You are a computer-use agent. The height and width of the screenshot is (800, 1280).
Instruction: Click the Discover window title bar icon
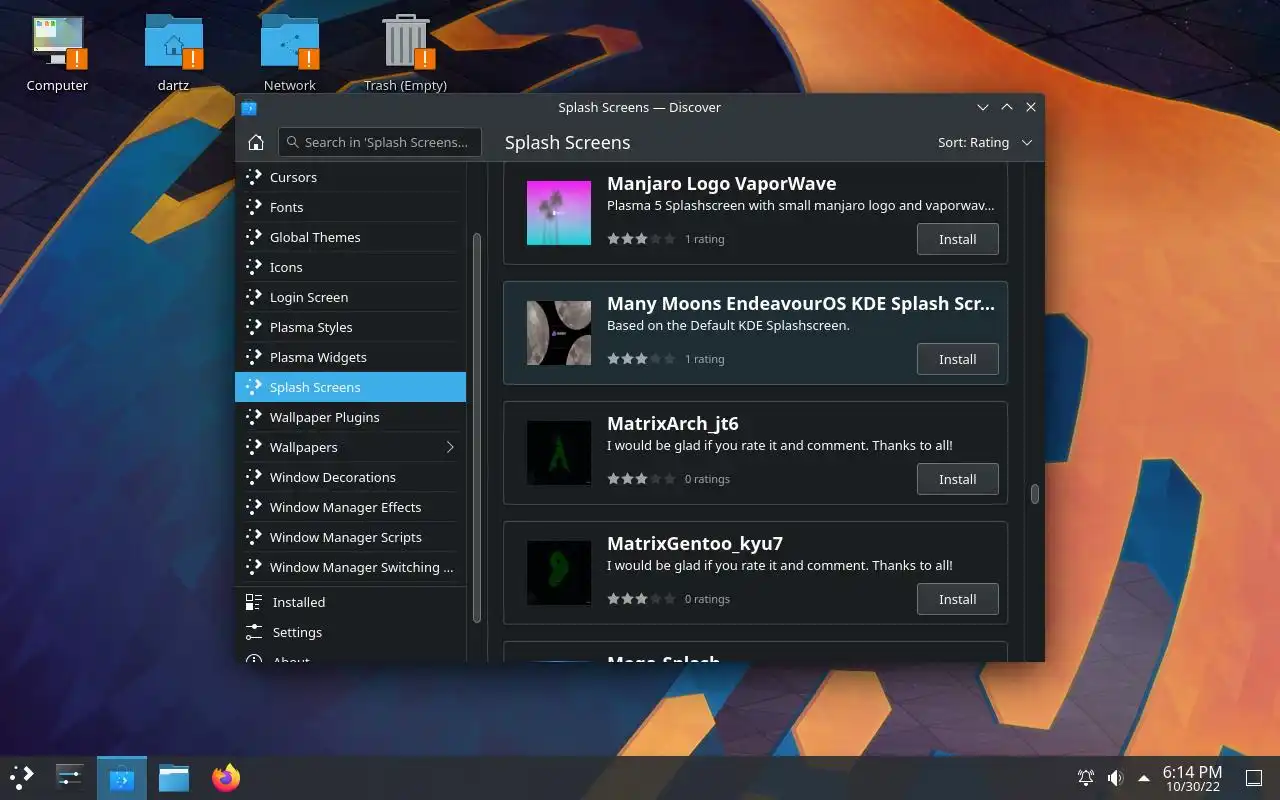pyautogui.click(x=249, y=107)
